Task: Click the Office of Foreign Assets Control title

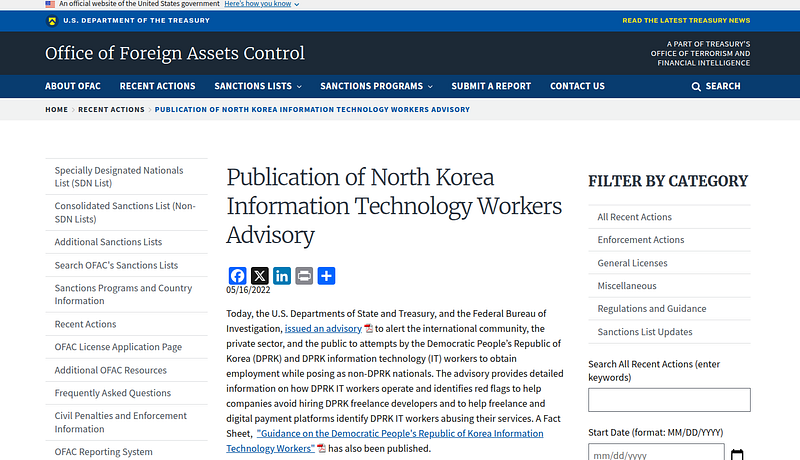Action: click(x=174, y=53)
